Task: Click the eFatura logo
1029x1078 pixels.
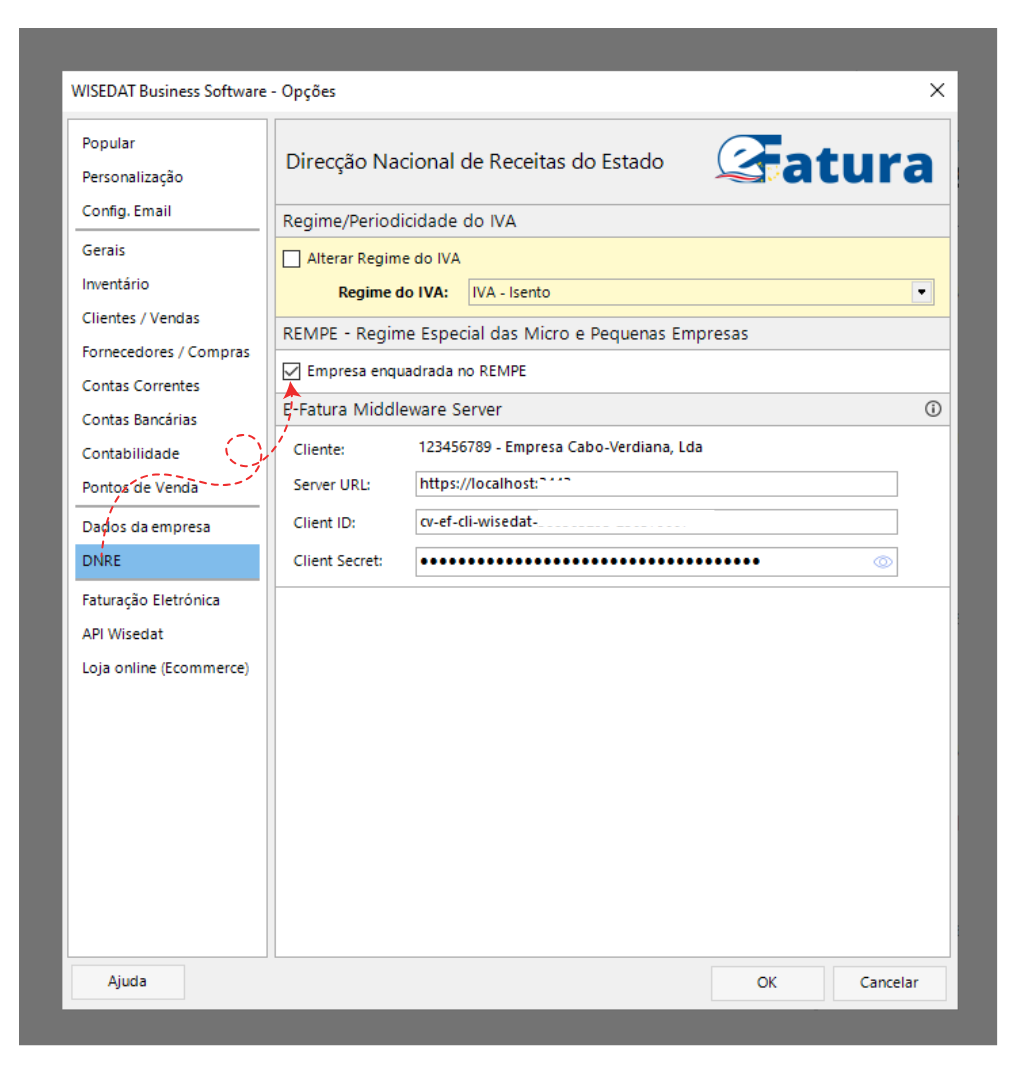Action: pyautogui.click(x=824, y=160)
